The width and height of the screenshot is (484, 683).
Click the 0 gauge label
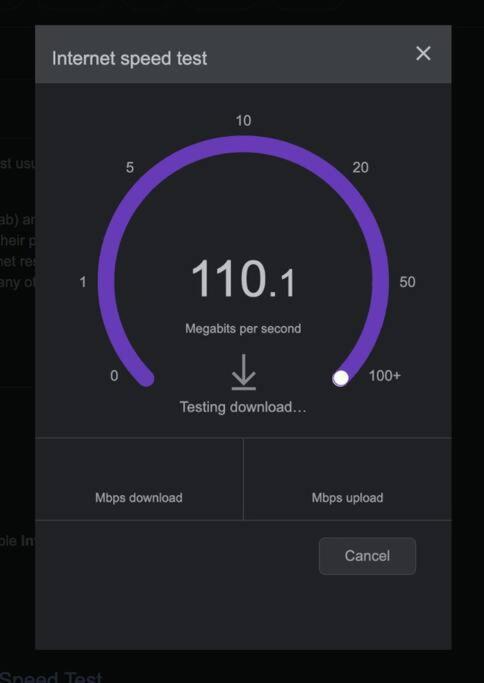[x=114, y=375]
